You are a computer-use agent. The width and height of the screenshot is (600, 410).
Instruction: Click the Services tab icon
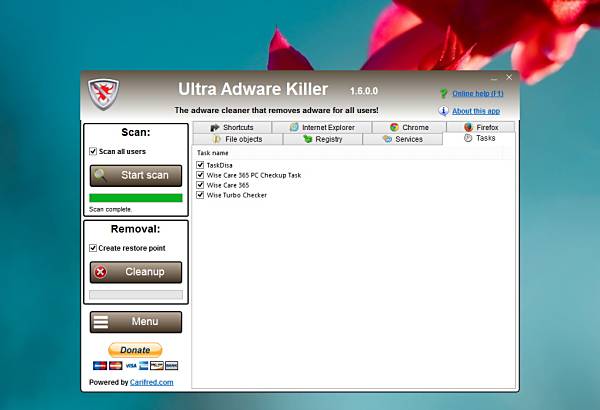click(387, 139)
